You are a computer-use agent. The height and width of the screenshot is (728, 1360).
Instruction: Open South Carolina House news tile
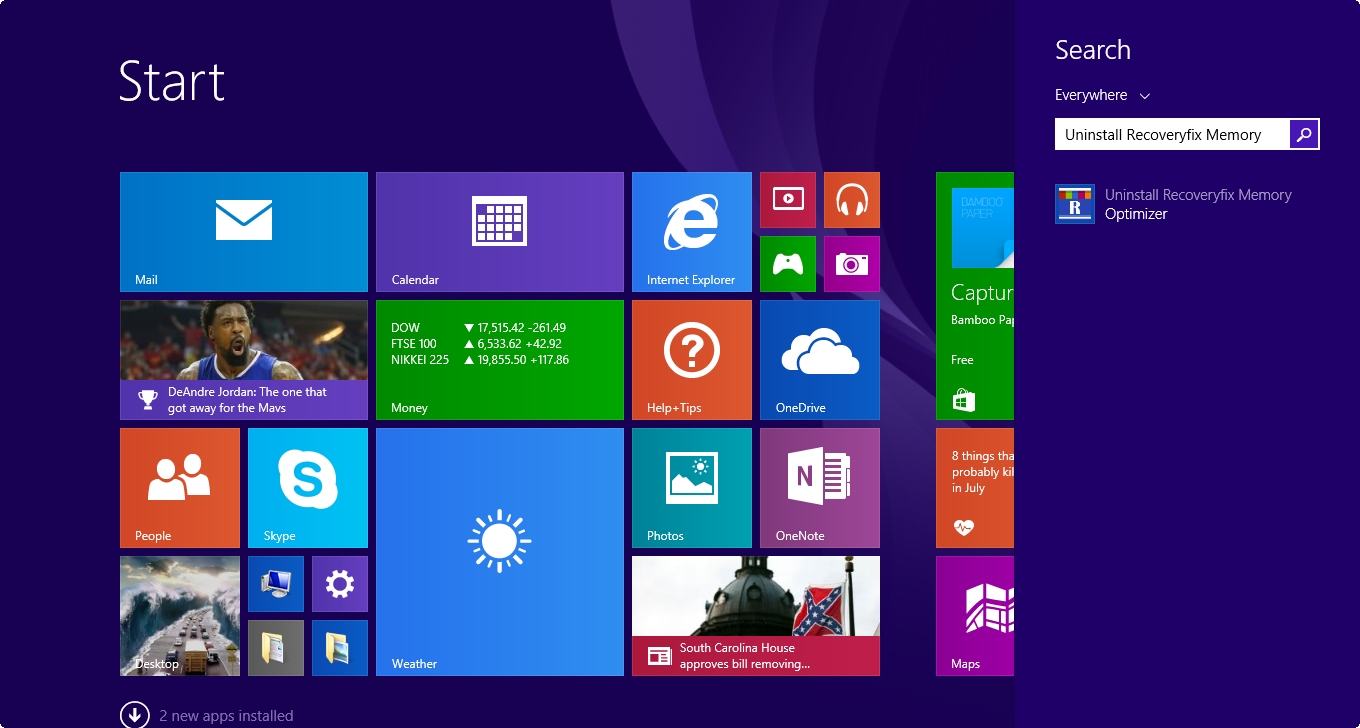tap(756, 616)
